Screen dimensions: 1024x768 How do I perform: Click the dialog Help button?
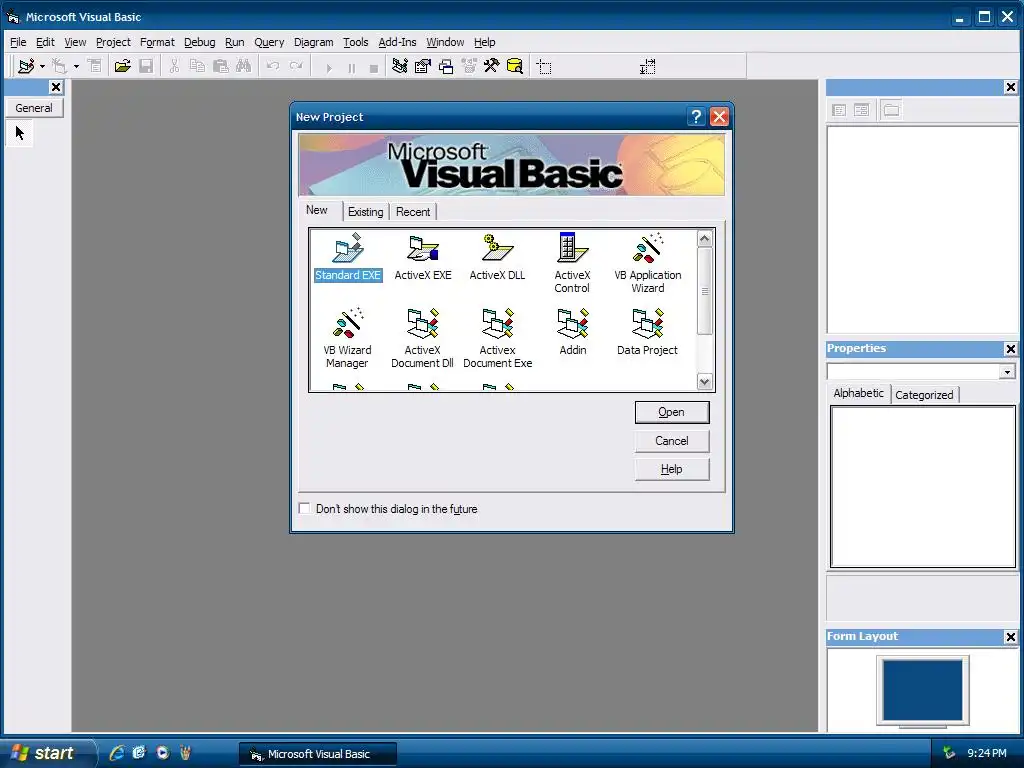pos(671,469)
